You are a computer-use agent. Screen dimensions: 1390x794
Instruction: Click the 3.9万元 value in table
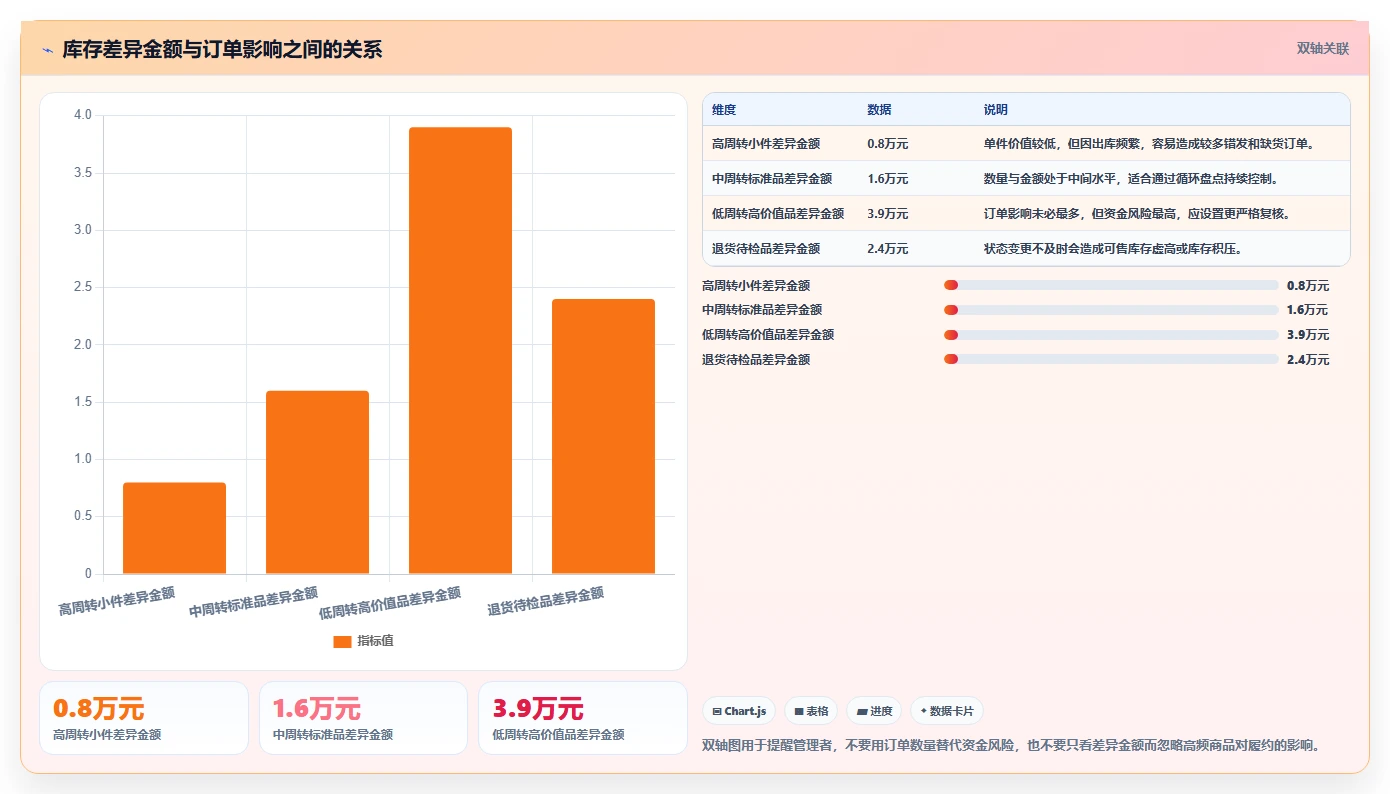pyautogui.click(x=888, y=214)
